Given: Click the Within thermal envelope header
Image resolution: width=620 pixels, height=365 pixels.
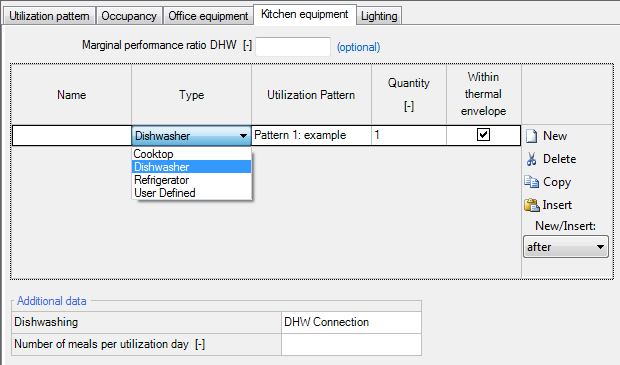Looking at the screenshot, I should (x=483, y=94).
